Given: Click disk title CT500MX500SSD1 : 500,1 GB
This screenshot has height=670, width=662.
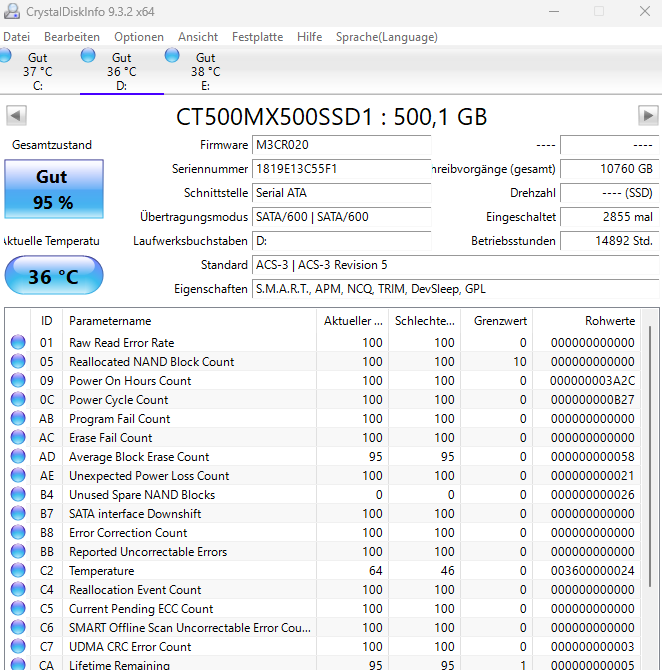Looking at the screenshot, I should 331,116.
